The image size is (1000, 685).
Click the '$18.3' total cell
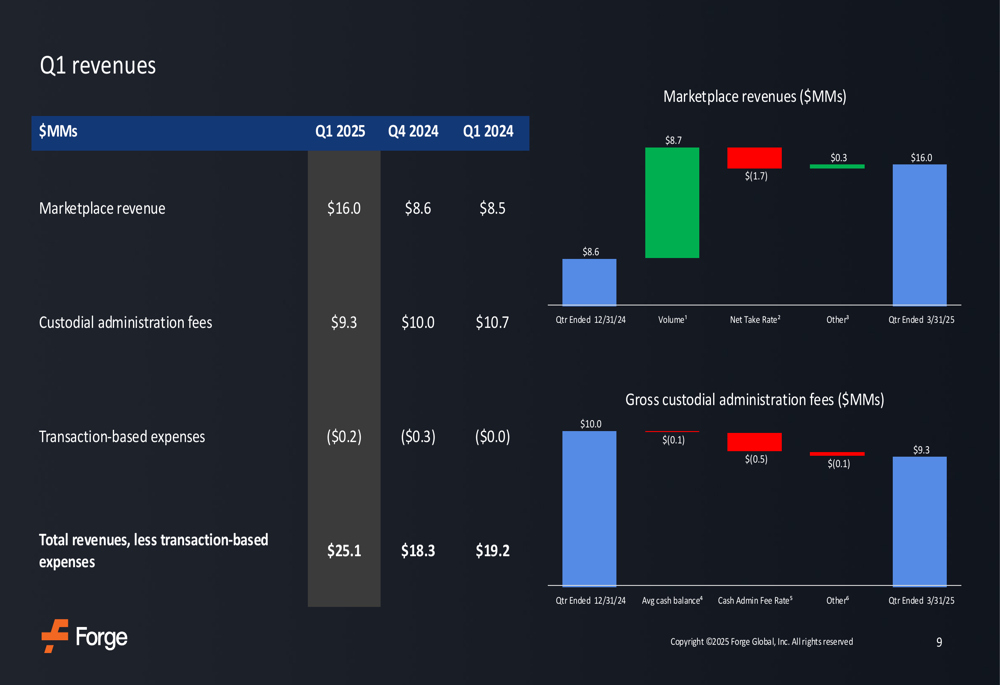[418, 551]
